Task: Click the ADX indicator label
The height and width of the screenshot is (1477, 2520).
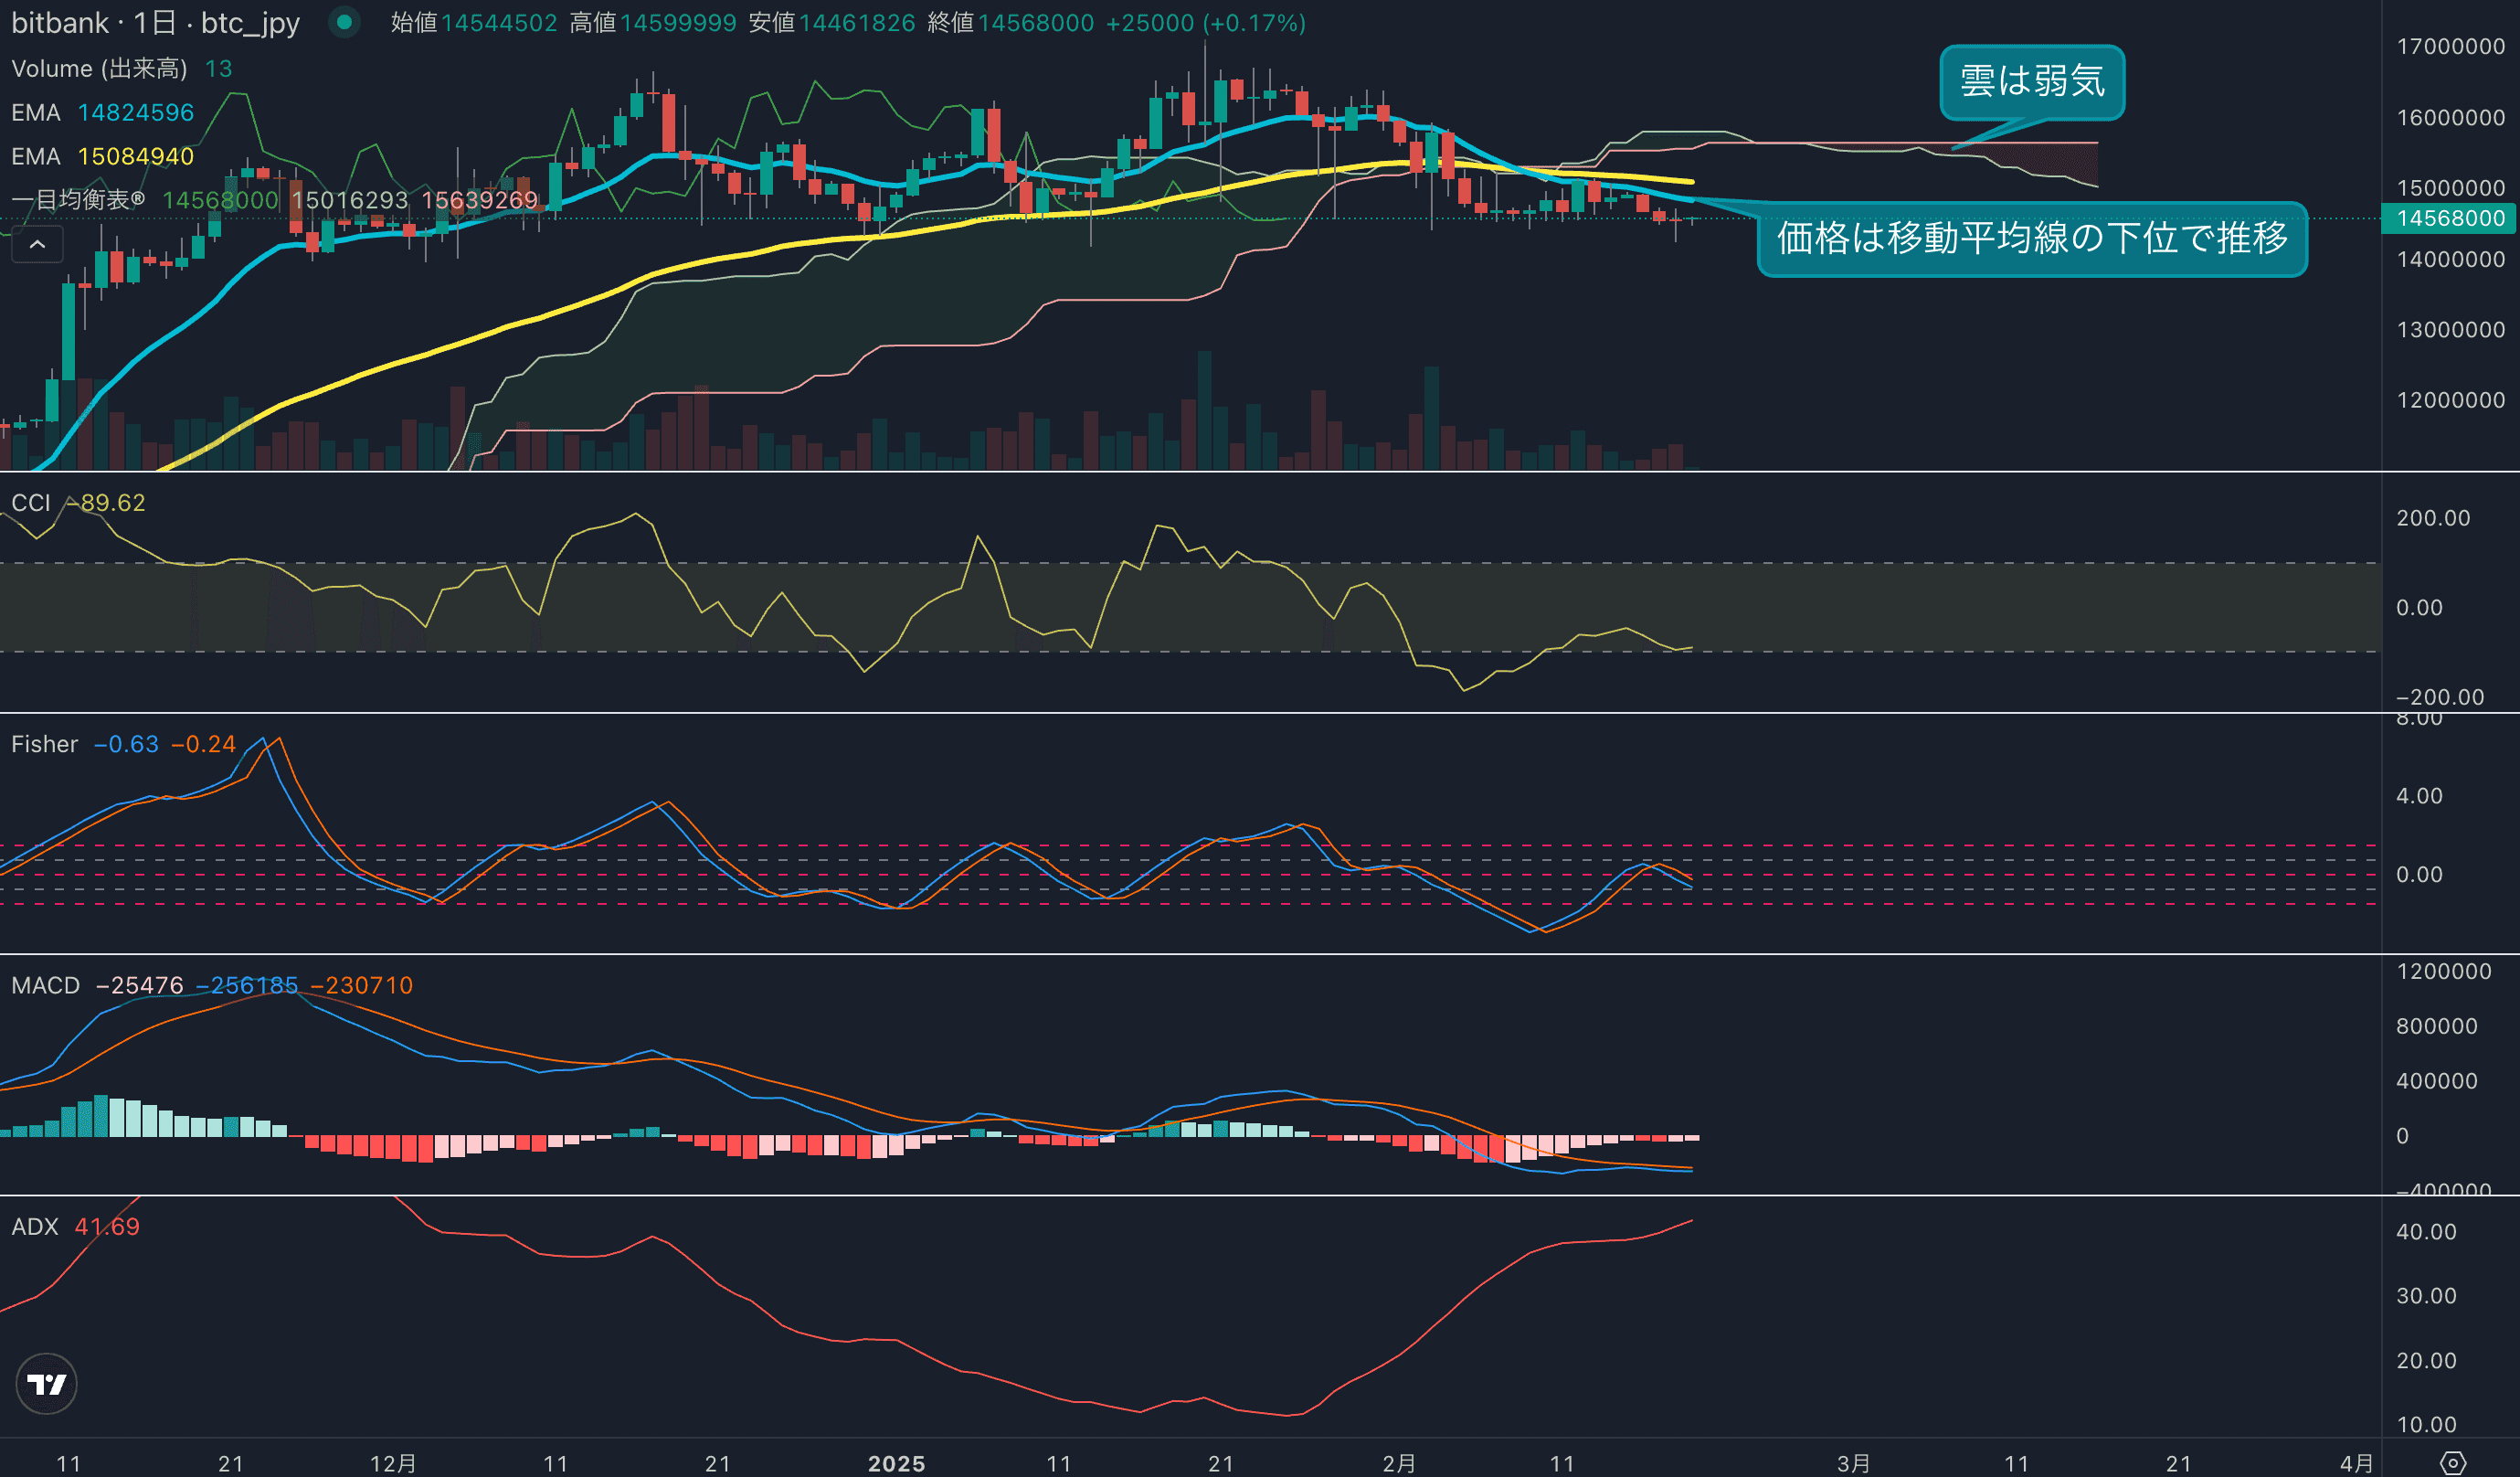Action: tap(35, 1226)
